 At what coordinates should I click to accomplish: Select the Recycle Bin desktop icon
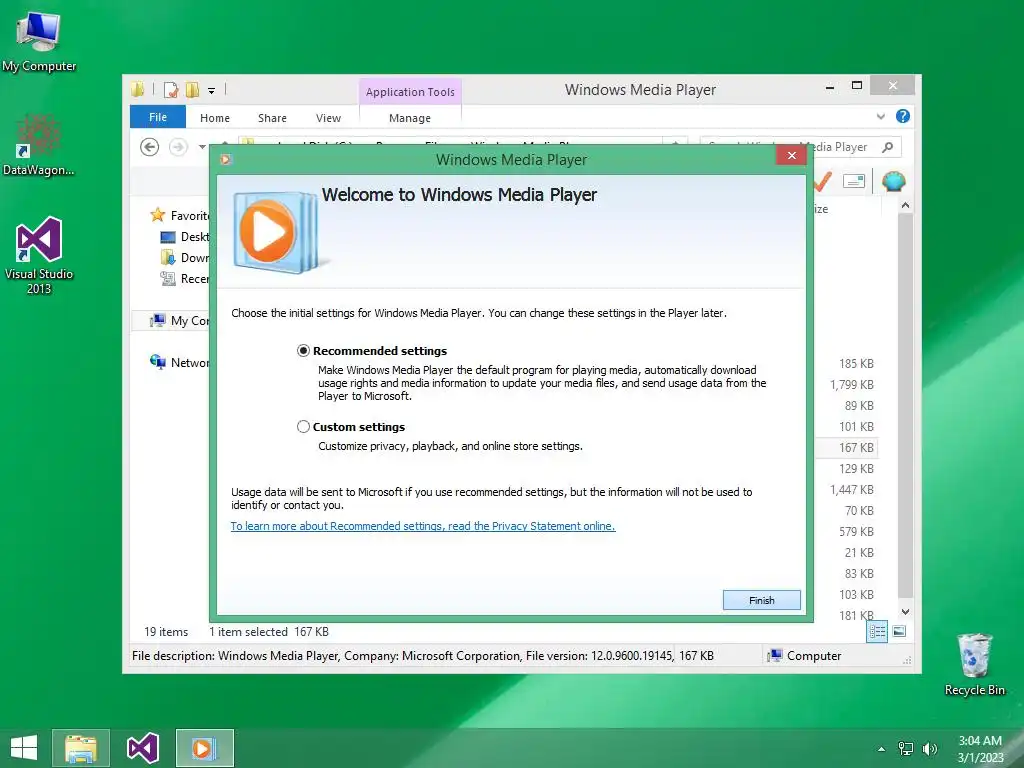(x=974, y=664)
